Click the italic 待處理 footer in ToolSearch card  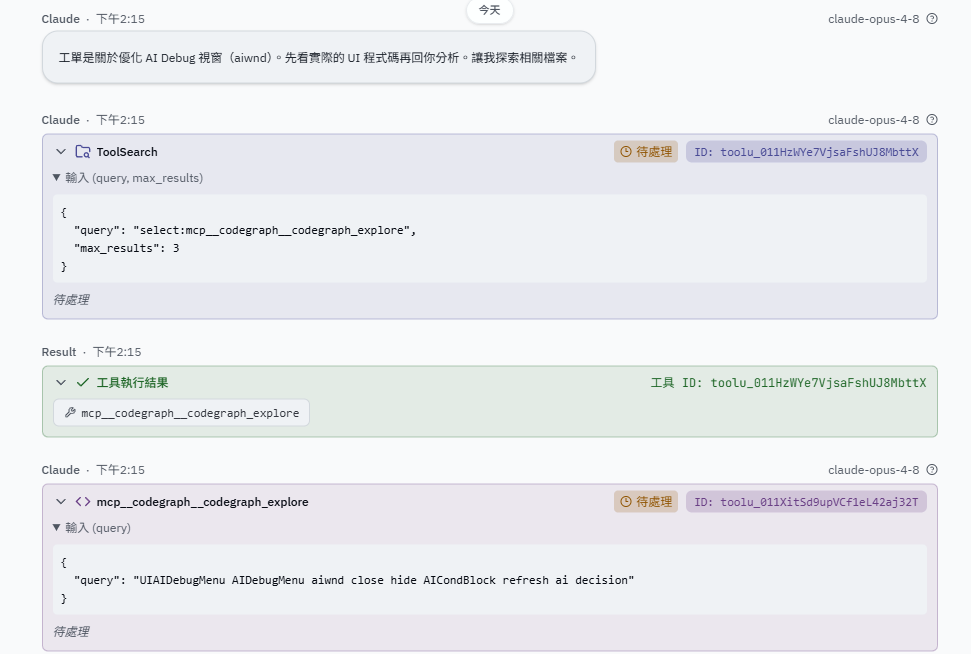71,300
